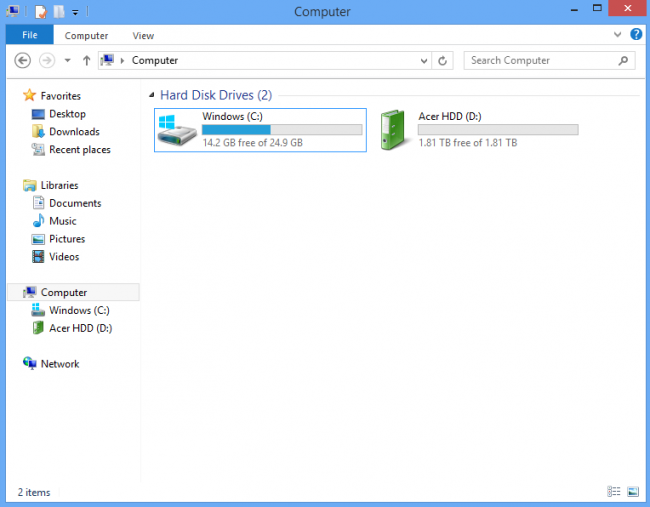
Task: Go up one folder level
Action: tap(86, 61)
